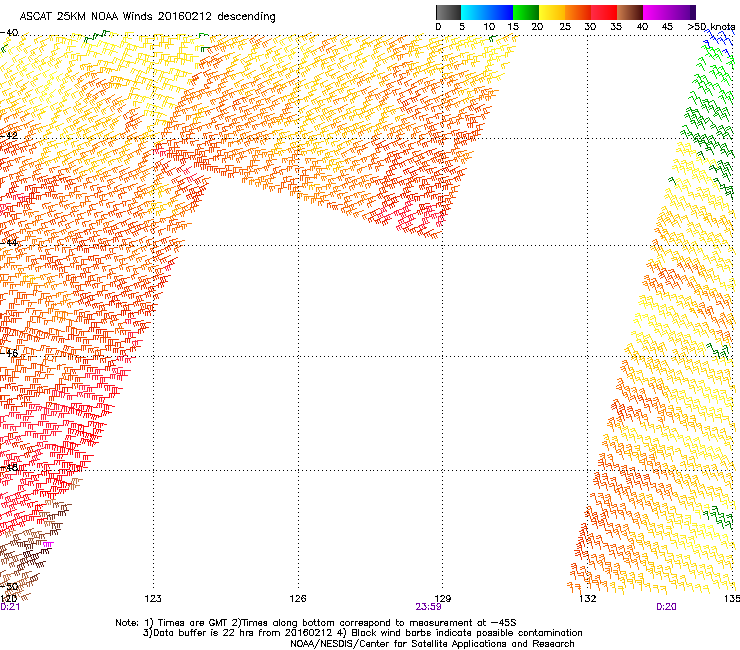Click the '25' legend scale number

(564, 27)
